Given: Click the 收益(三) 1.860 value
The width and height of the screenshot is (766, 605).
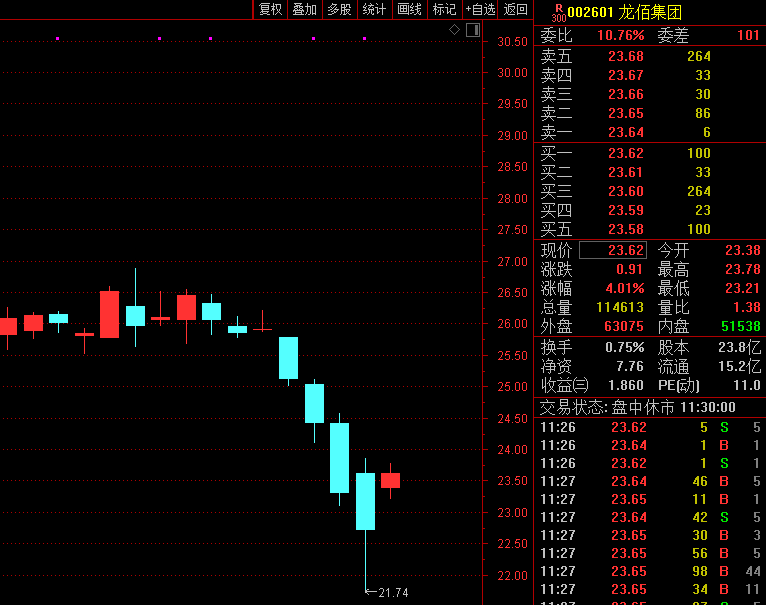Looking at the screenshot, I should pyautogui.click(x=626, y=386).
